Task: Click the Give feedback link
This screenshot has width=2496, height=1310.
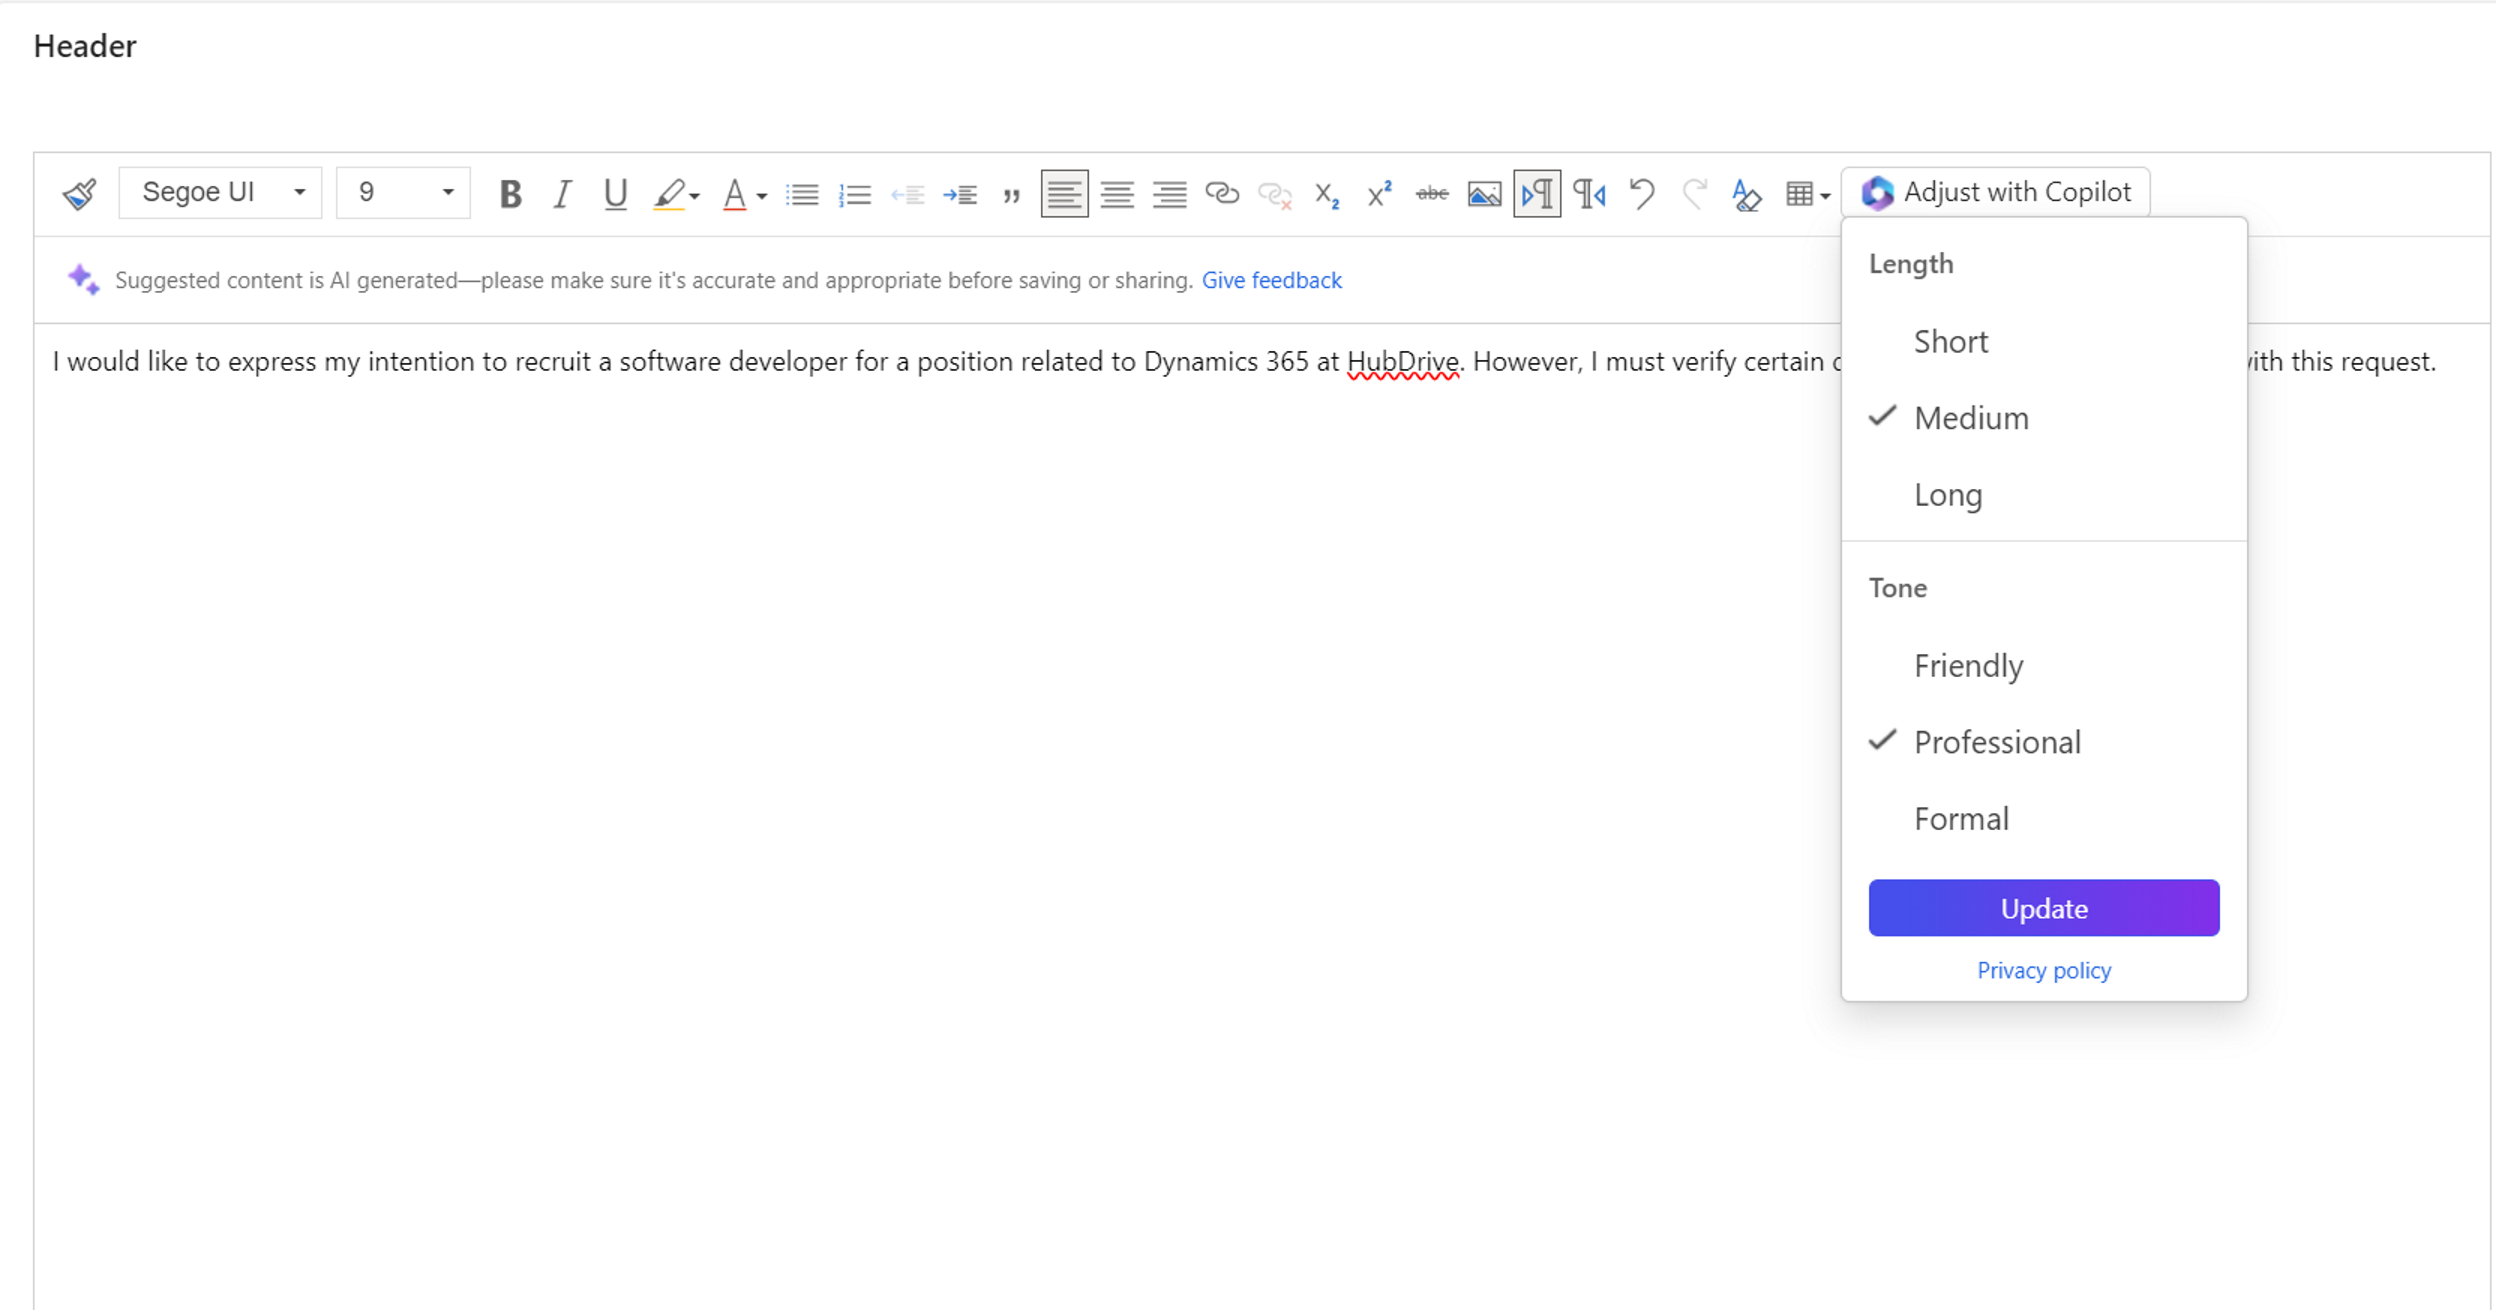Action: pyautogui.click(x=1272, y=280)
